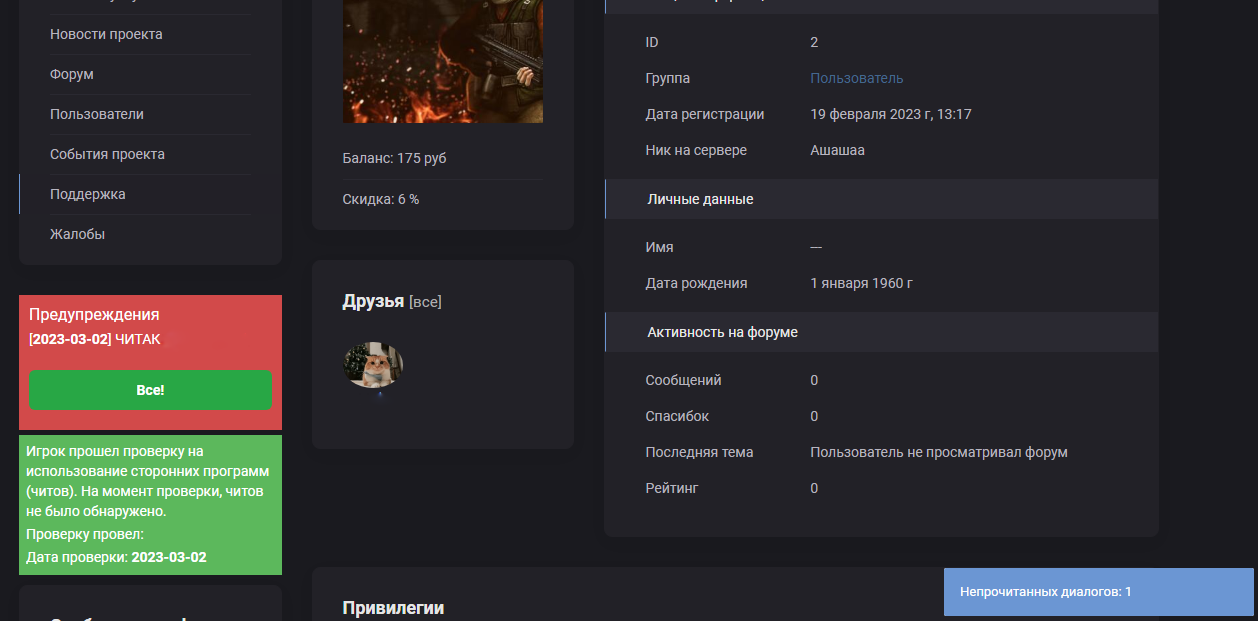Click the Баланс: 175 руб line
Image resolution: width=1258 pixels, height=621 pixels.
[394, 159]
